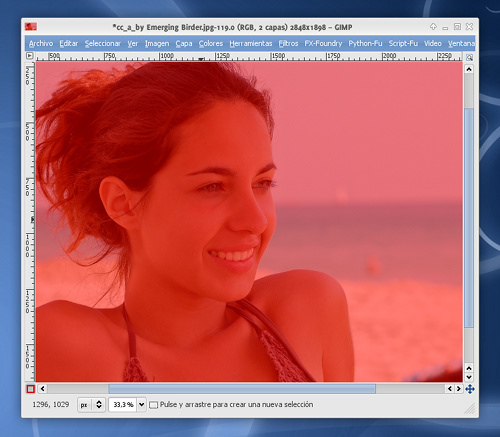Screen dimensions: 500x437
Task: Open the Herramientas menu
Action: click(x=251, y=44)
